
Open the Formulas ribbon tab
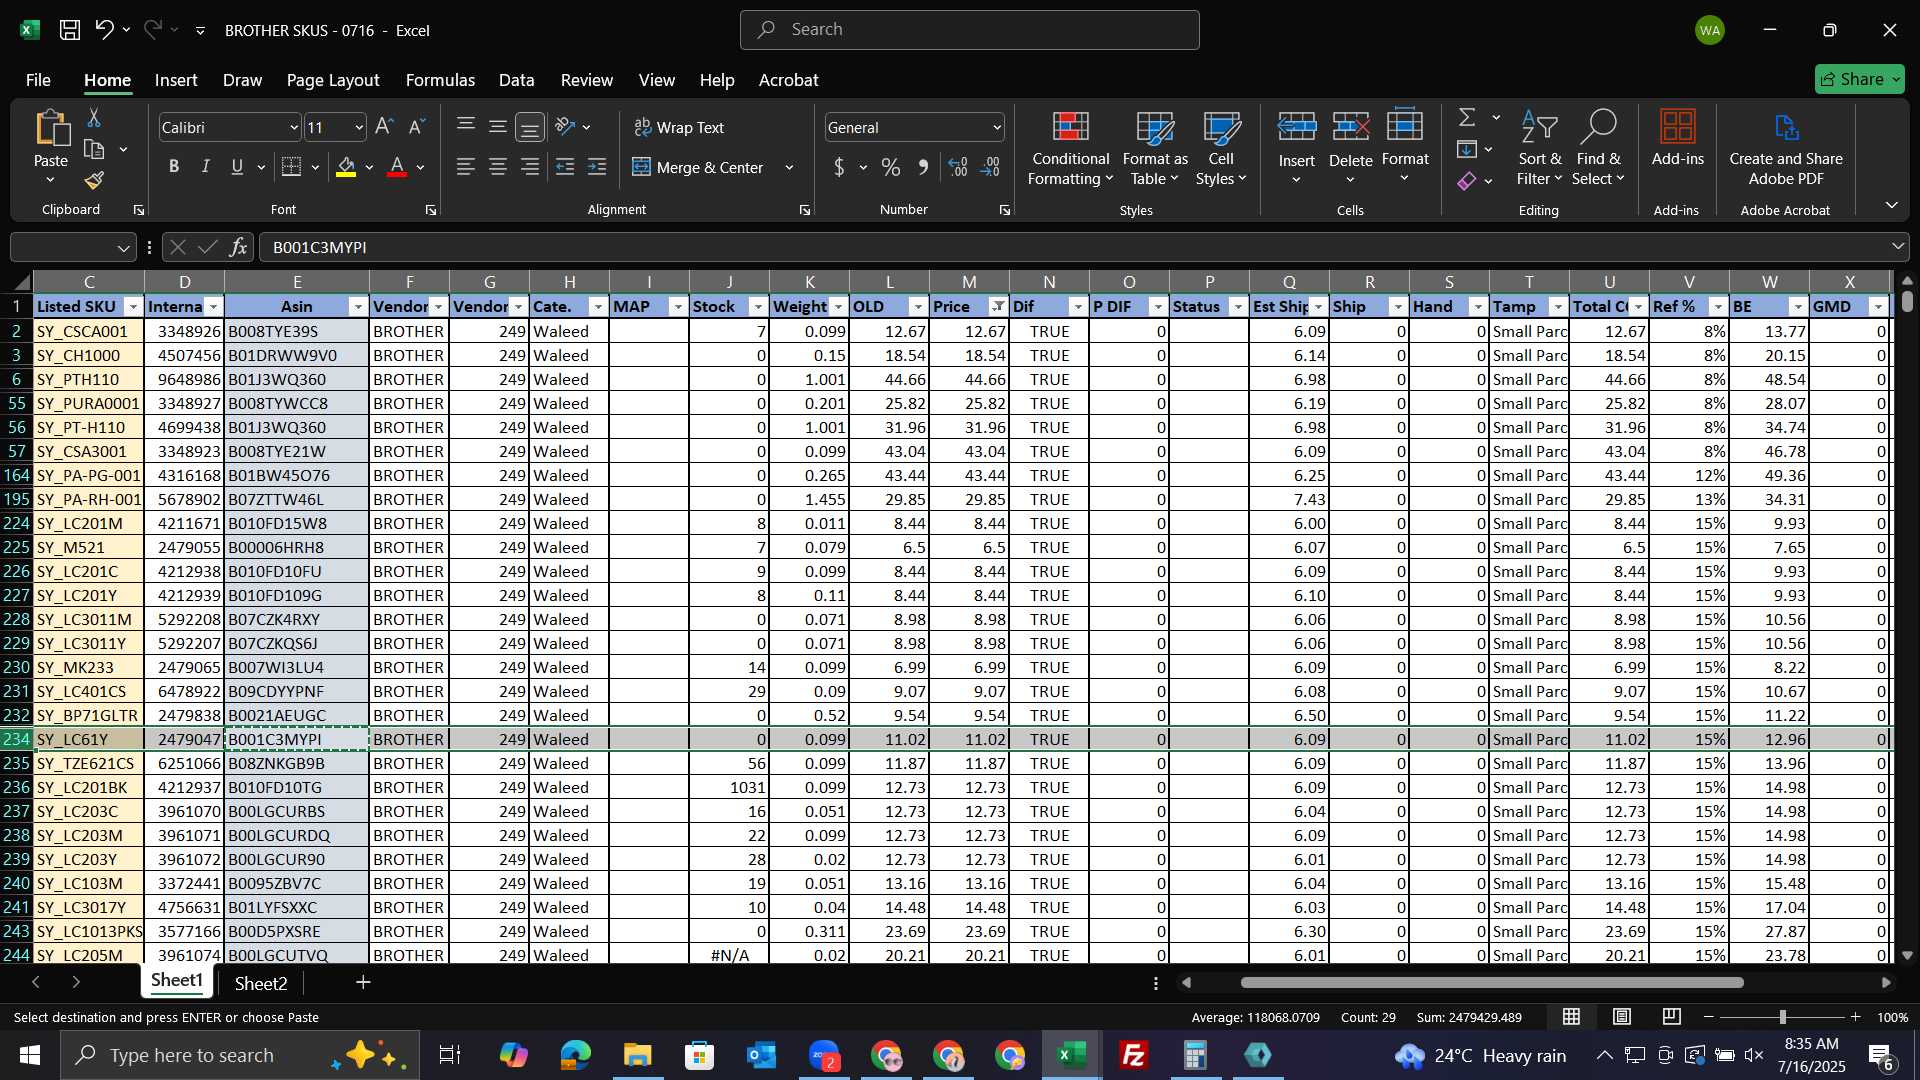(440, 80)
